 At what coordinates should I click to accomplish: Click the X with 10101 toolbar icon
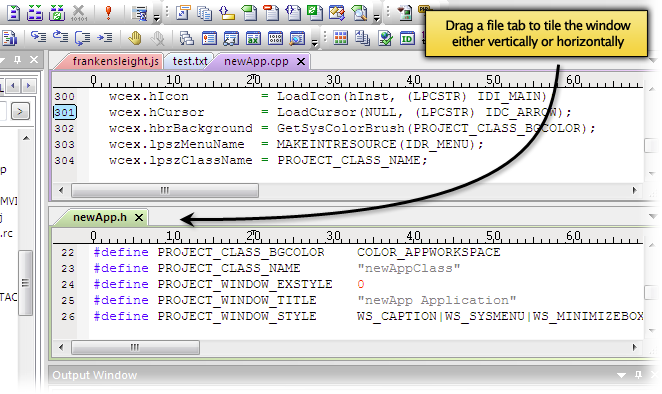click(79, 13)
